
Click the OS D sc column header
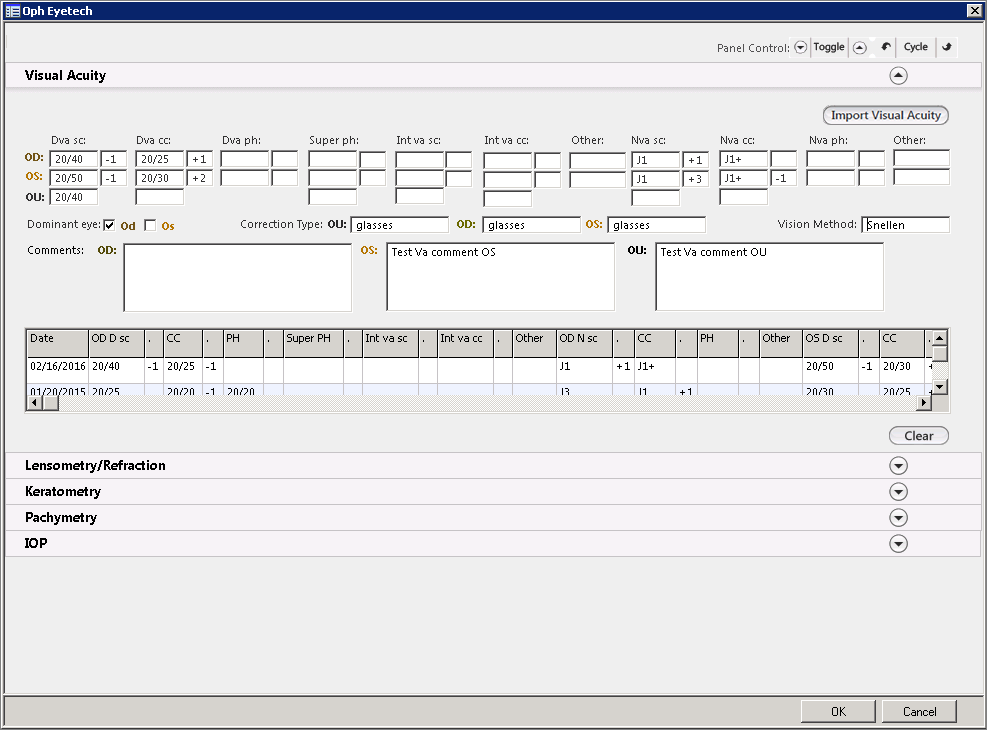[831, 343]
